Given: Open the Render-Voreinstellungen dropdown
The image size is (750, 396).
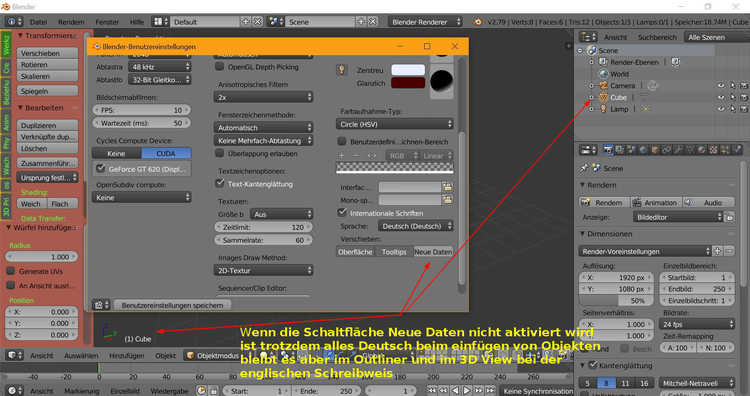Looking at the screenshot, I should pos(645,251).
